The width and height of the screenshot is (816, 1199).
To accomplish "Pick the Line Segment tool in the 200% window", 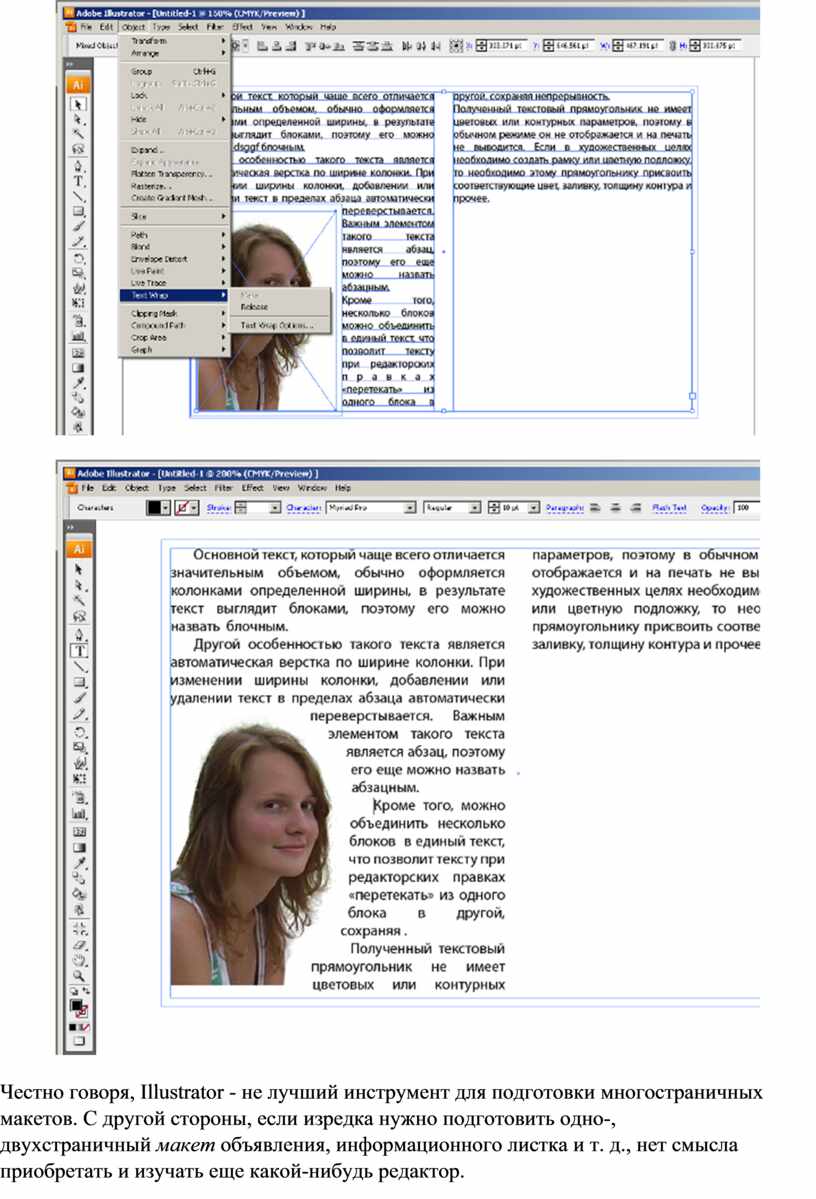I will (79, 667).
